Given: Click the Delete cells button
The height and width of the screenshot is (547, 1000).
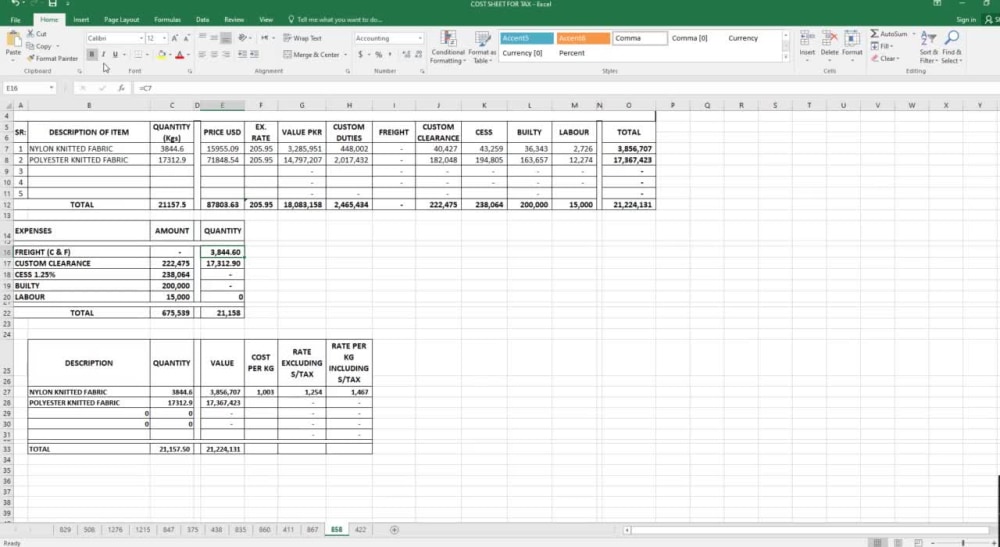Looking at the screenshot, I should (830, 45).
